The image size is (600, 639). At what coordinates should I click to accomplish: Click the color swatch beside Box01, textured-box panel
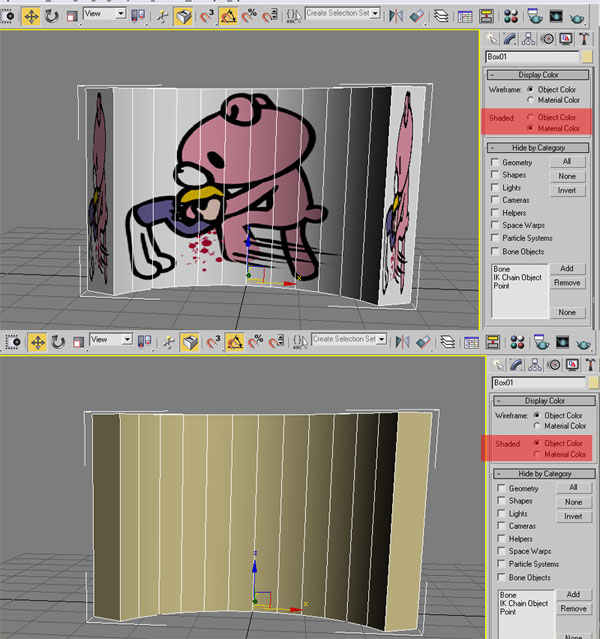pos(587,57)
